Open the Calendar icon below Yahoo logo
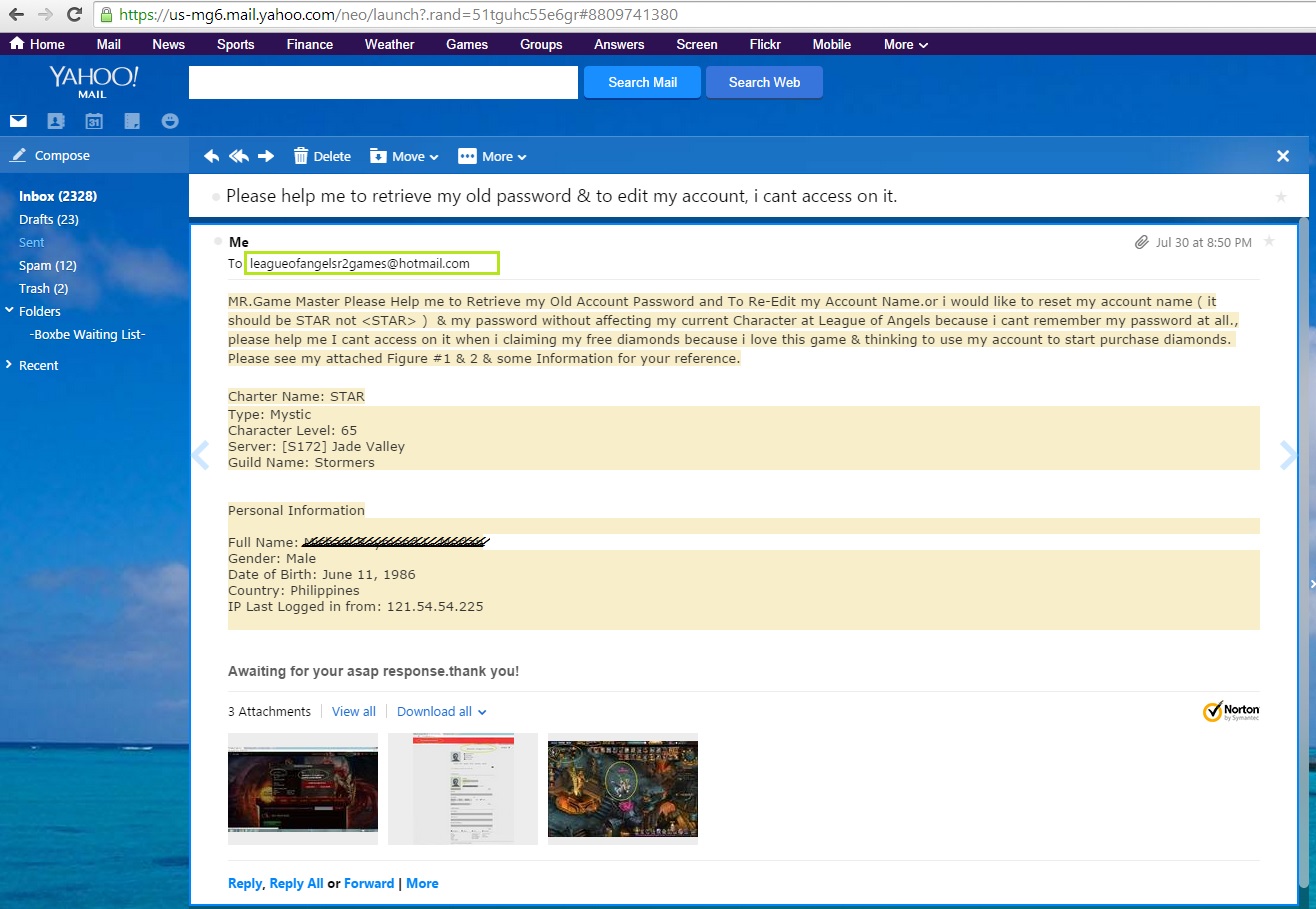This screenshot has height=909, width=1316. click(94, 121)
